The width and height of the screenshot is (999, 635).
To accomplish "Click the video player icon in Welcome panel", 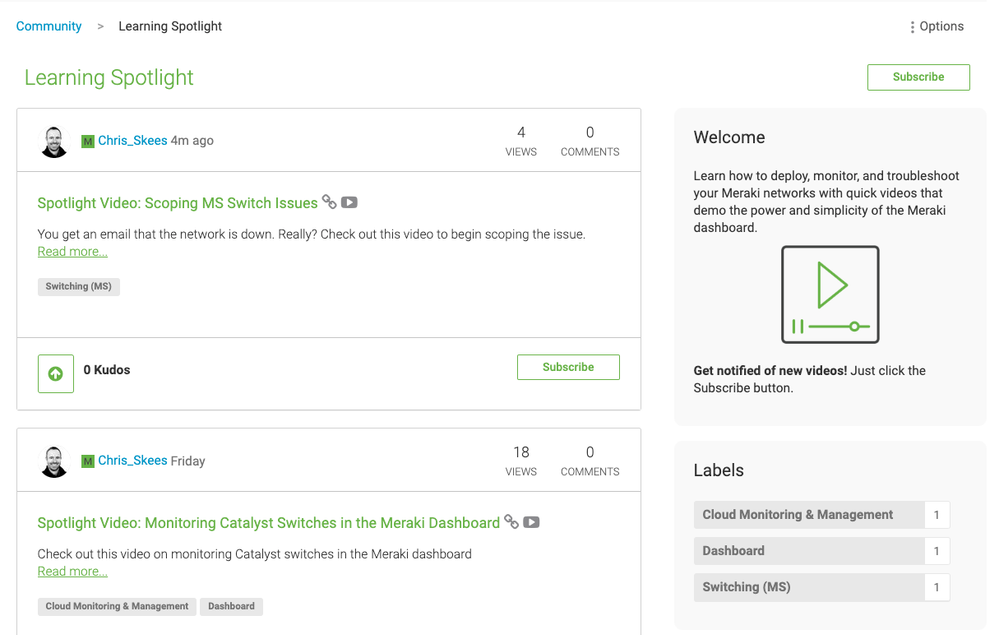I will [x=830, y=295].
